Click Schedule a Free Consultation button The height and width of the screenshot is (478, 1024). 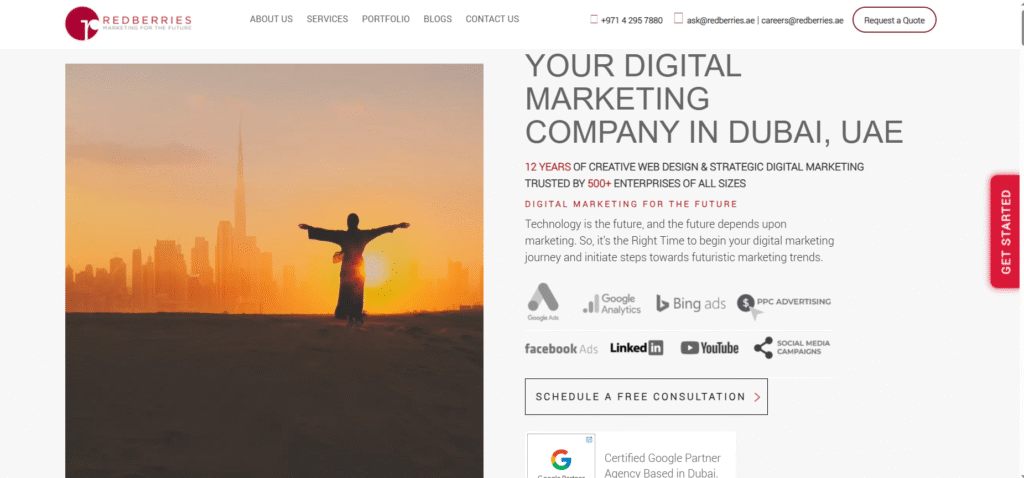[647, 396]
